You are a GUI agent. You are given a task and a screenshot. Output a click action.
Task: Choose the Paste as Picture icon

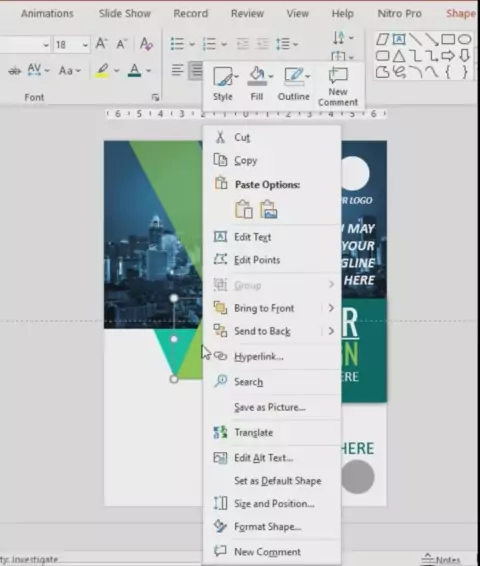tap(269, 209)
